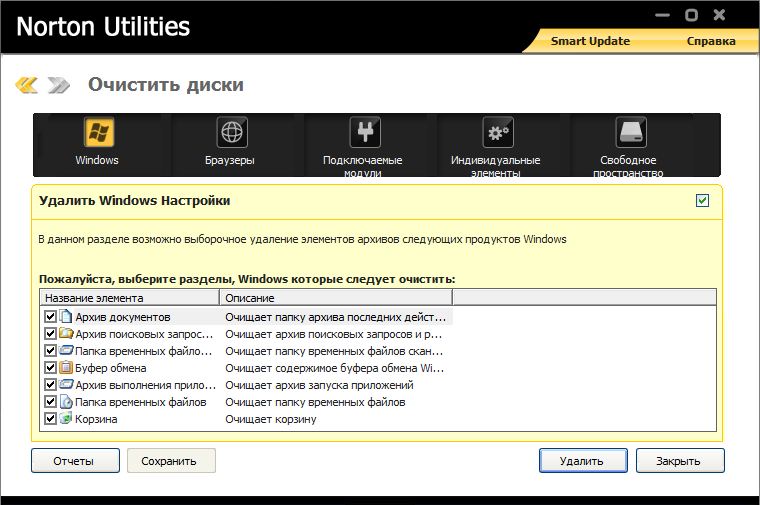Select Свободное пространство disk icon
760x505 pixels.
pos(630,133)
